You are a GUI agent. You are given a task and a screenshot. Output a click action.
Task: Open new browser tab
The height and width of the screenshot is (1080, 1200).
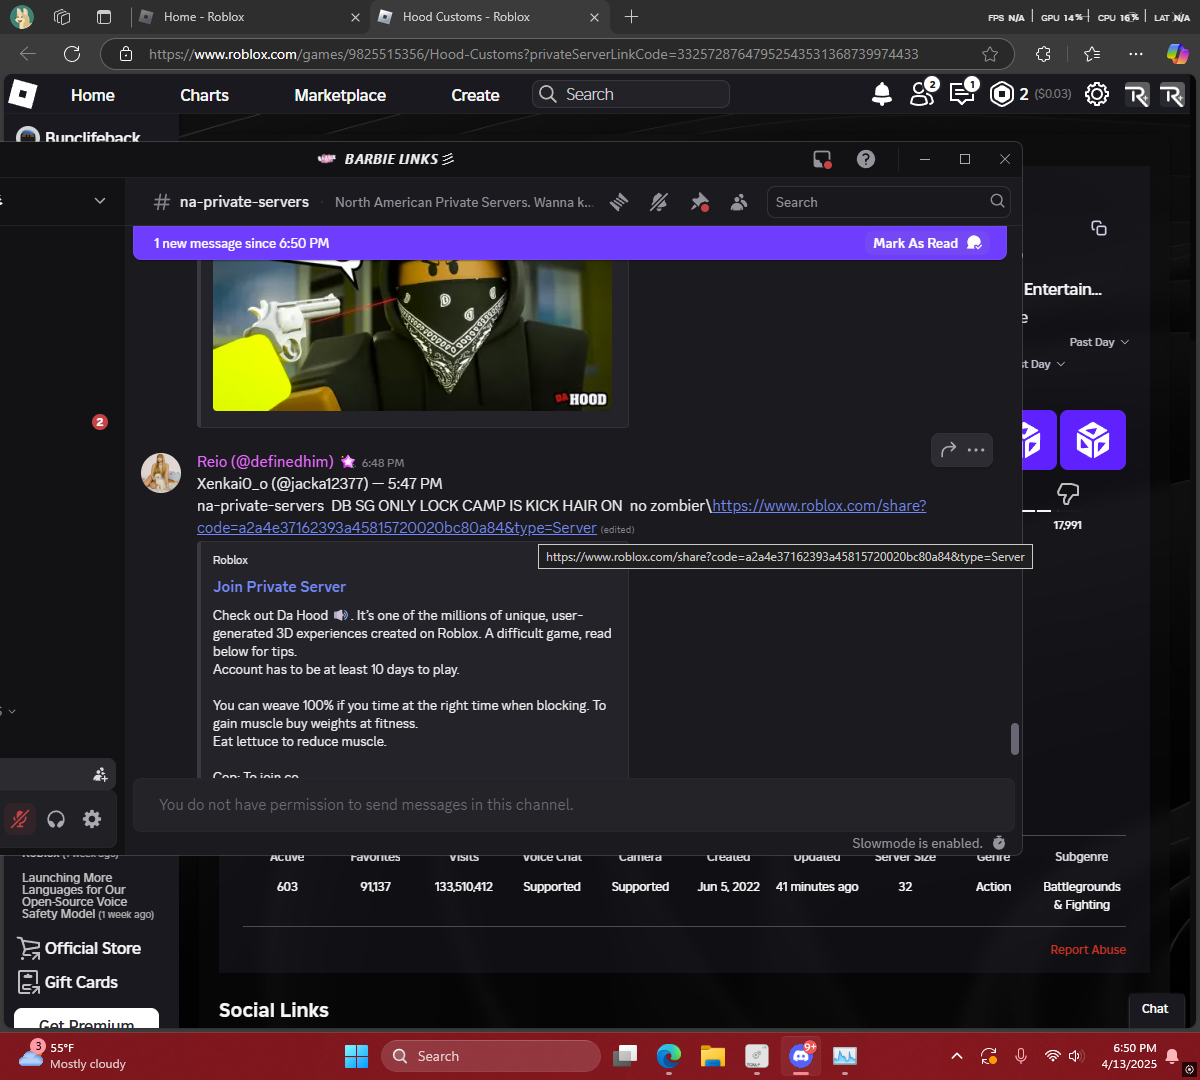point(631,17)
